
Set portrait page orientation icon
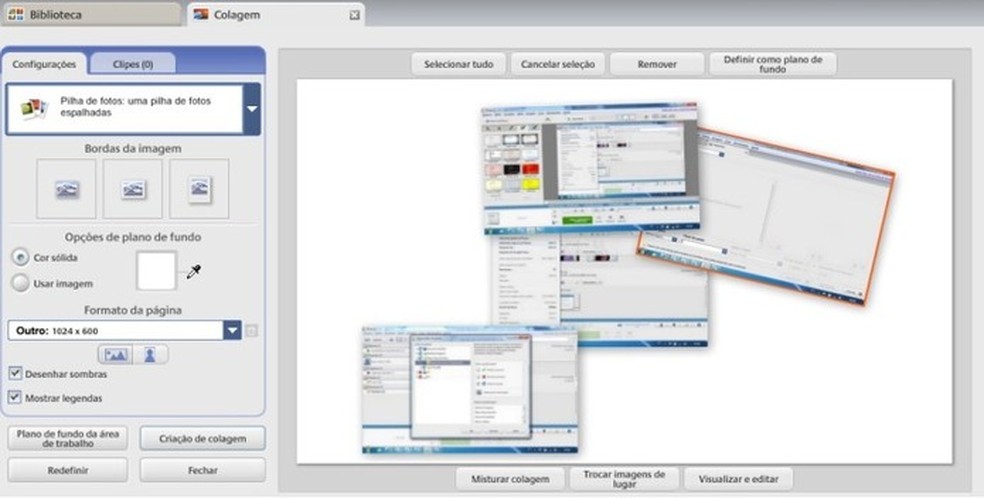pos(150,354)
